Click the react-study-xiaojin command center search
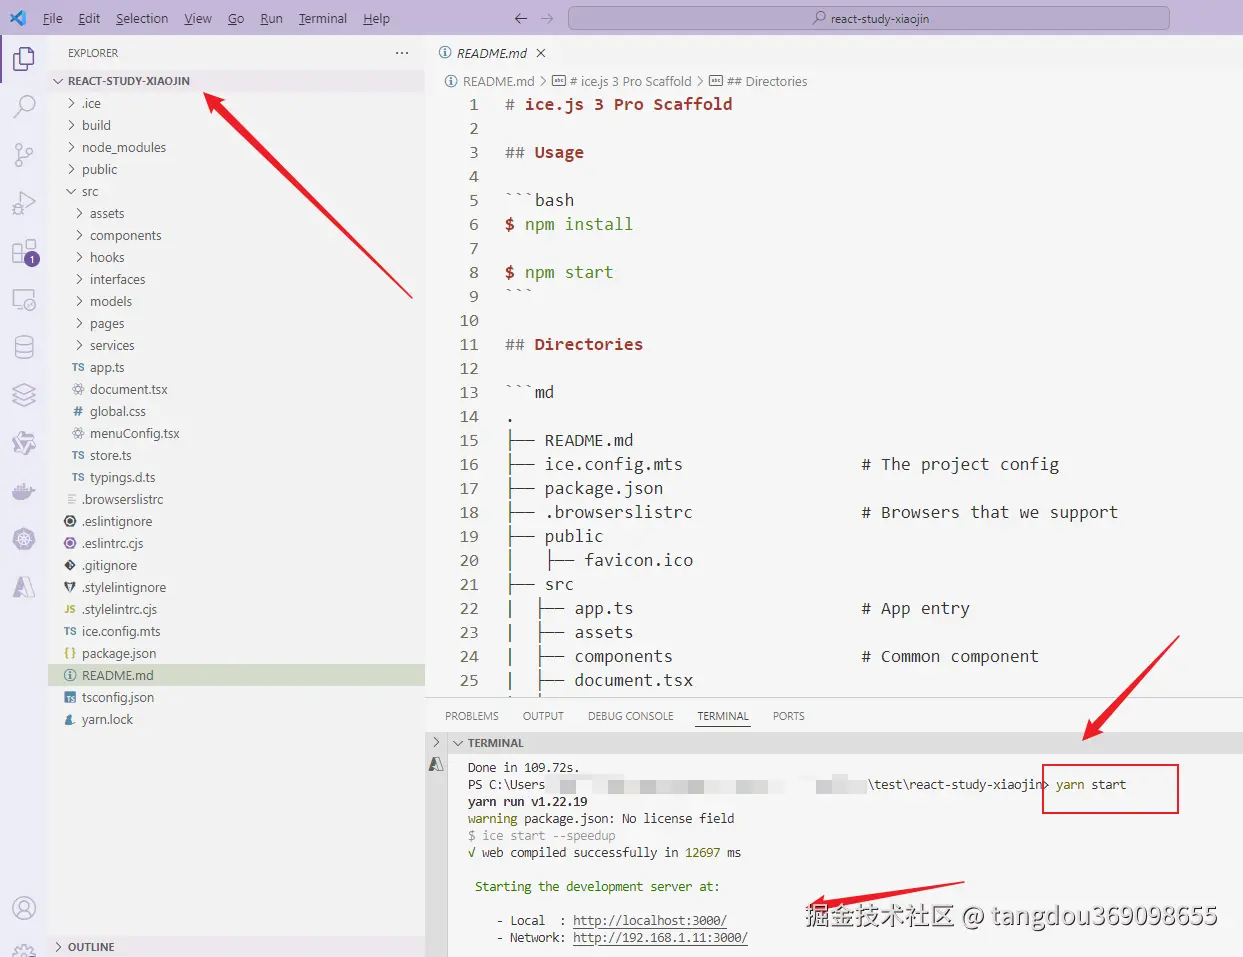This screenshot has height=957, width=1243. point(868,18)
